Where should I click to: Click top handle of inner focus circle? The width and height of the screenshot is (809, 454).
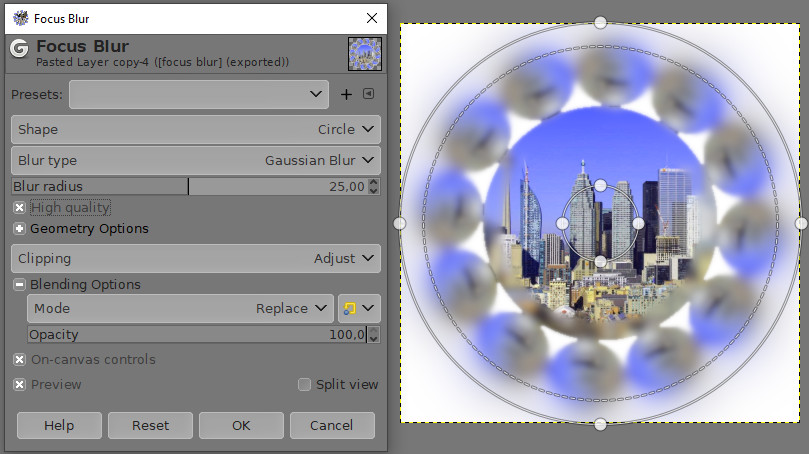click(x=600, y=185)
